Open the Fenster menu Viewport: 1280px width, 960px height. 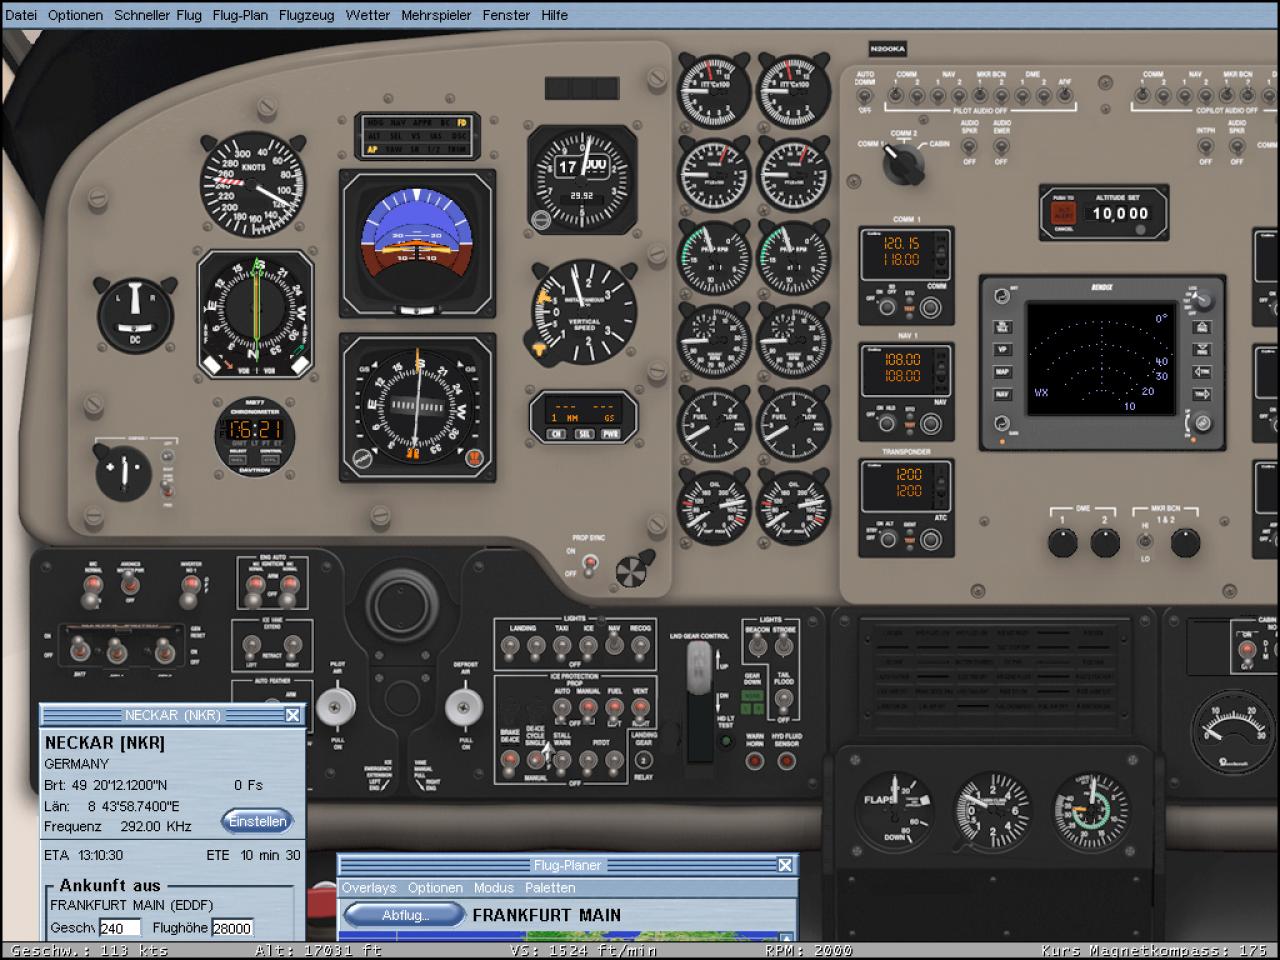point(506,15)
